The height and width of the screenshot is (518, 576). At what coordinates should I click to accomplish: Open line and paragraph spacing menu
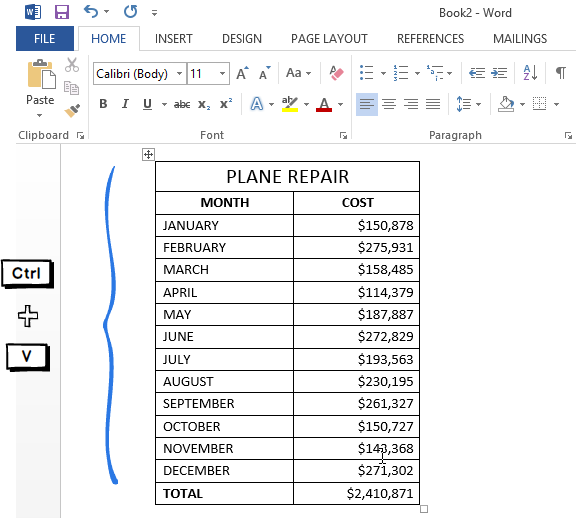(468, 104)
